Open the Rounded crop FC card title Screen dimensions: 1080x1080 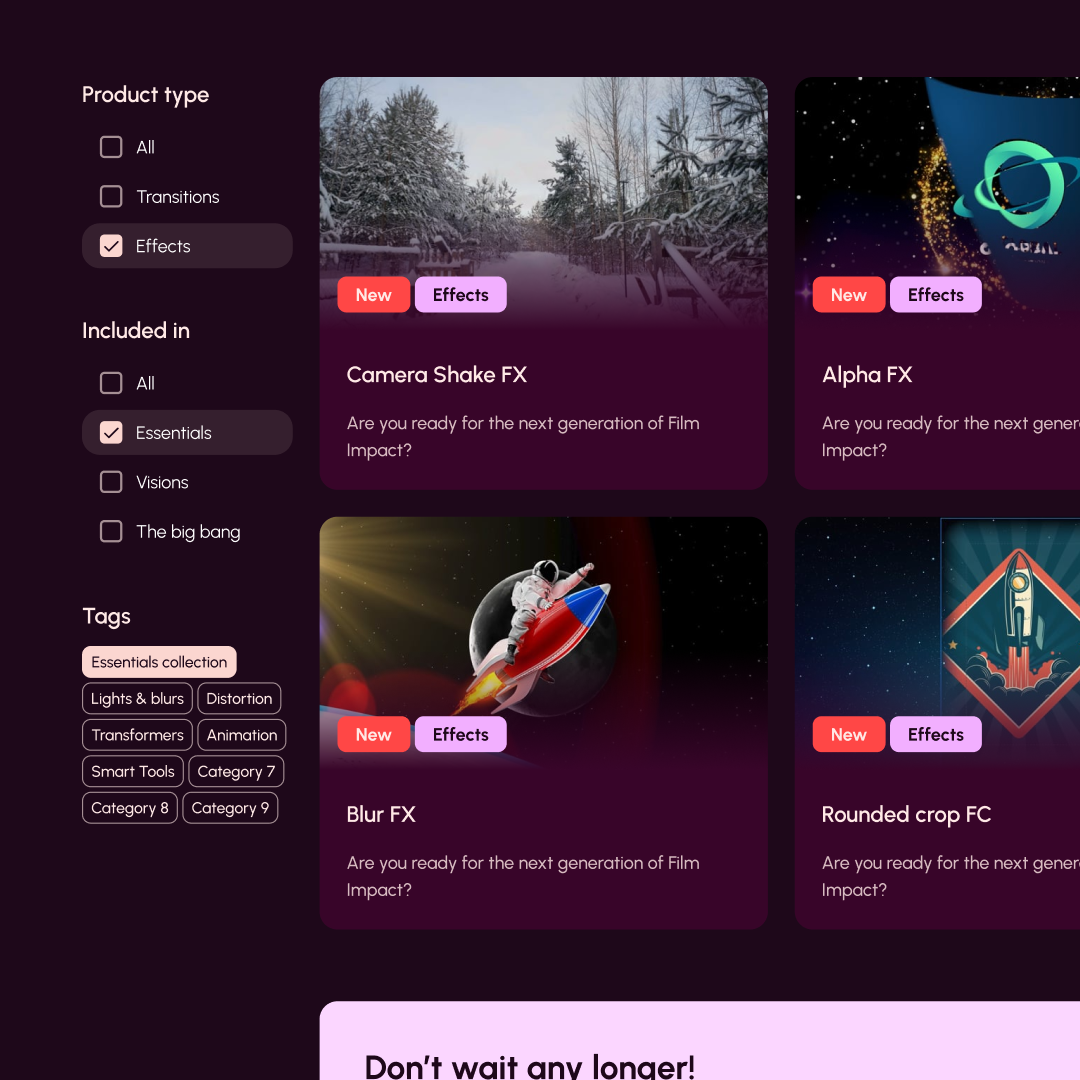click(906, 815)
